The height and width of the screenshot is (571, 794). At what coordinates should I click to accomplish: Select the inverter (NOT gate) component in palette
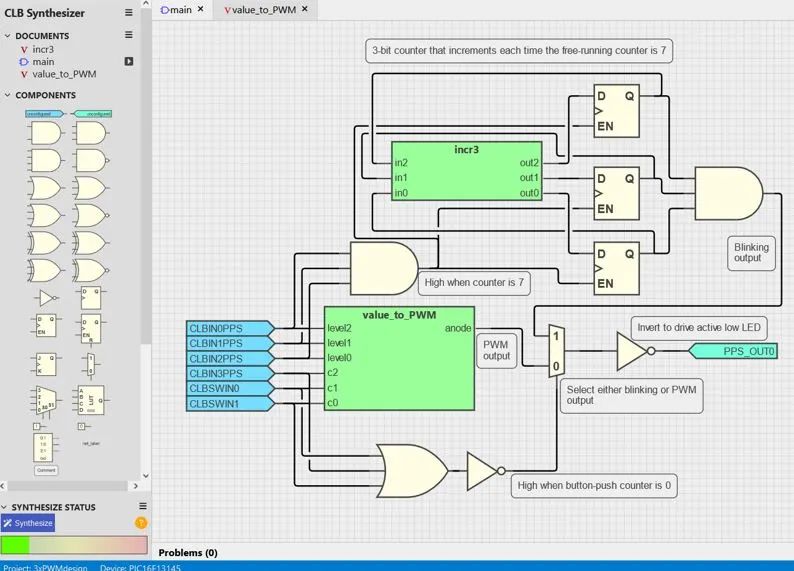(x=47, y=297)
